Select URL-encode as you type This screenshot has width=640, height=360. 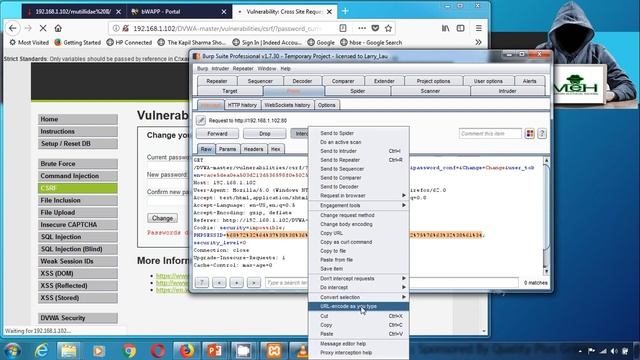click(358, 306)
